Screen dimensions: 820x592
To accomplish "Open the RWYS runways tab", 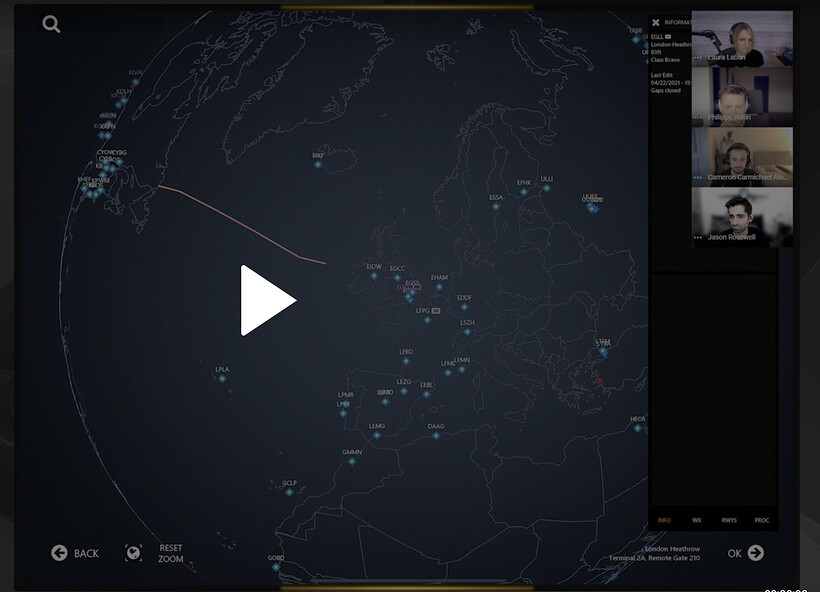I will [729, 520].
